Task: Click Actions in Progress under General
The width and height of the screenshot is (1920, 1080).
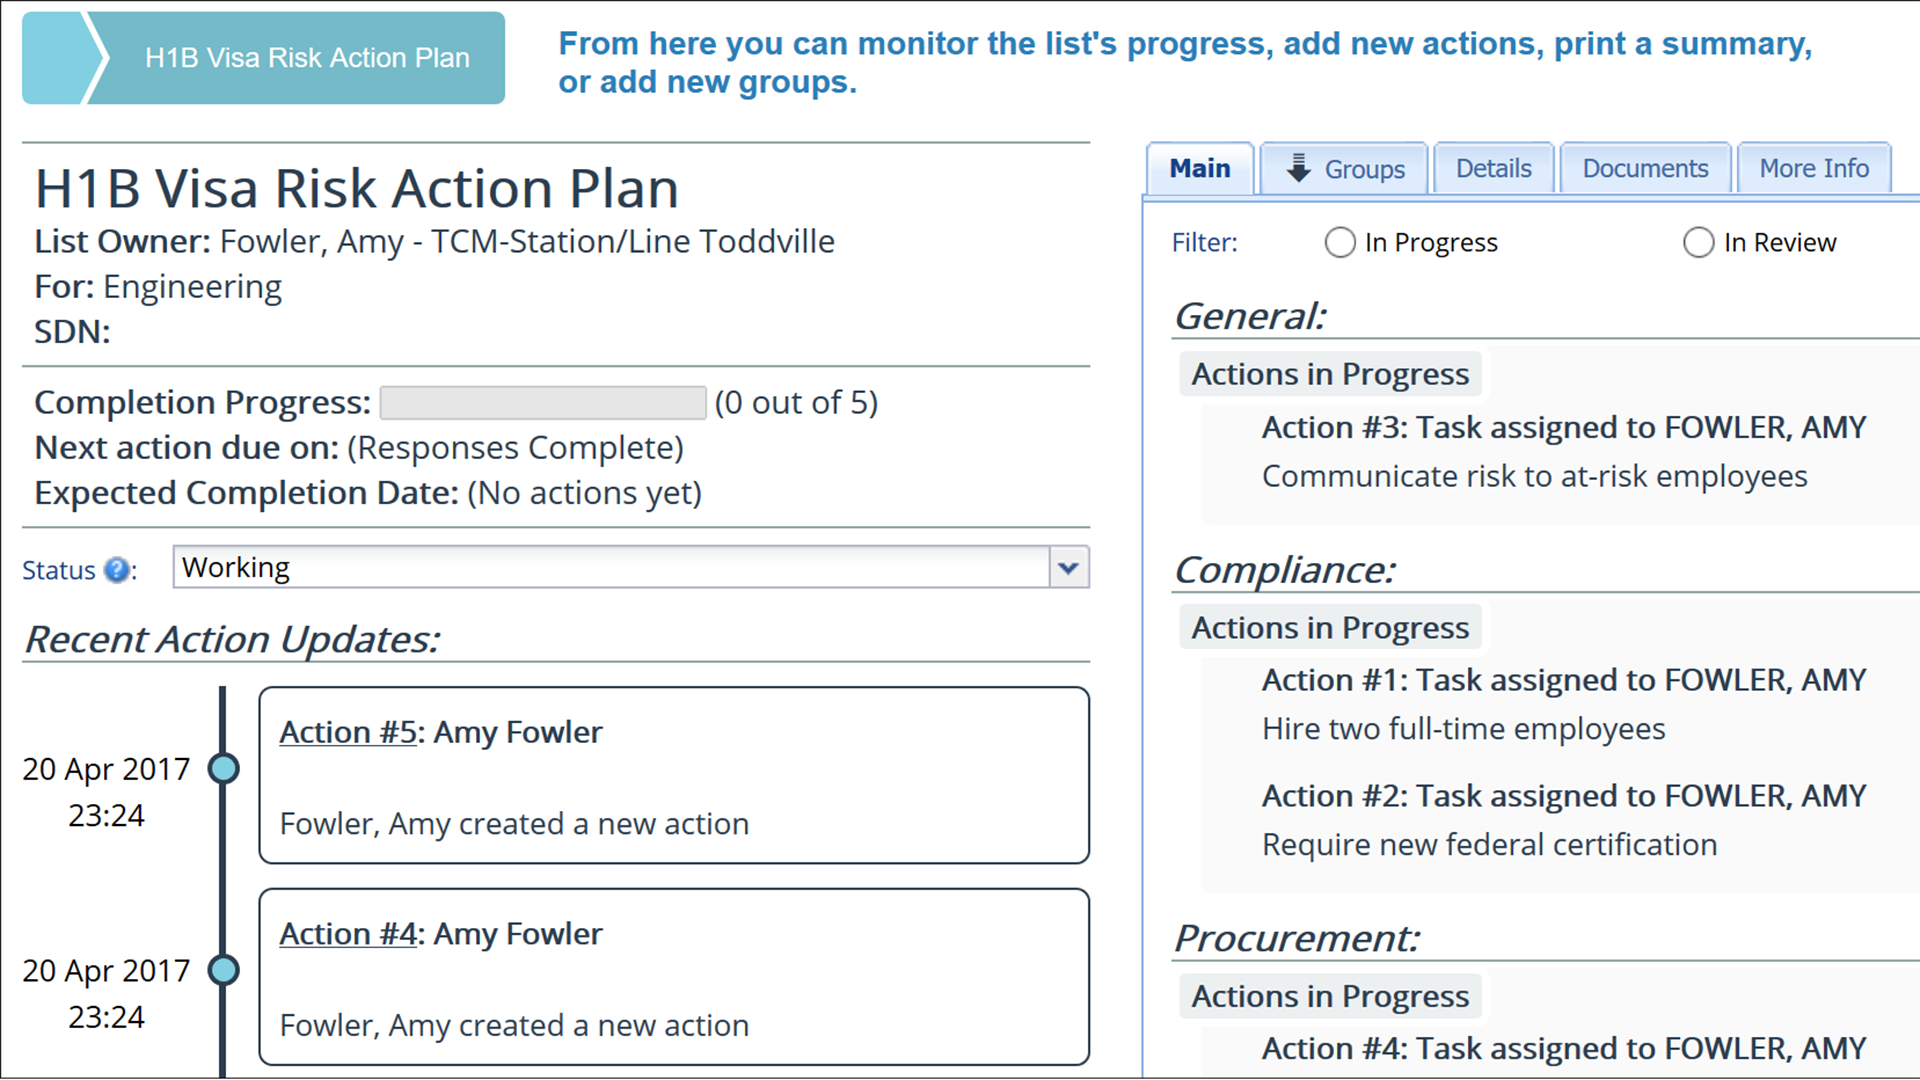Action: coord(1330,373)
